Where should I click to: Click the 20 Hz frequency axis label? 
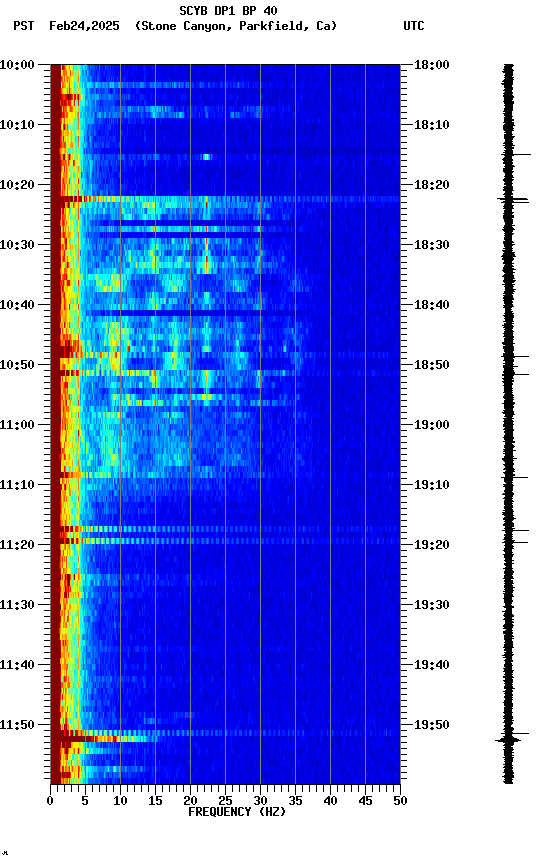[190, 801]
